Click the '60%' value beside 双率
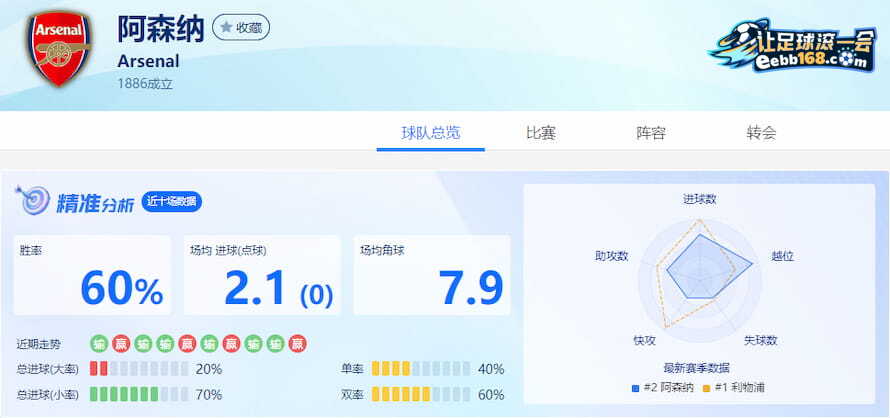Viewport: 890px width, 418px height. tap(491, 394)
